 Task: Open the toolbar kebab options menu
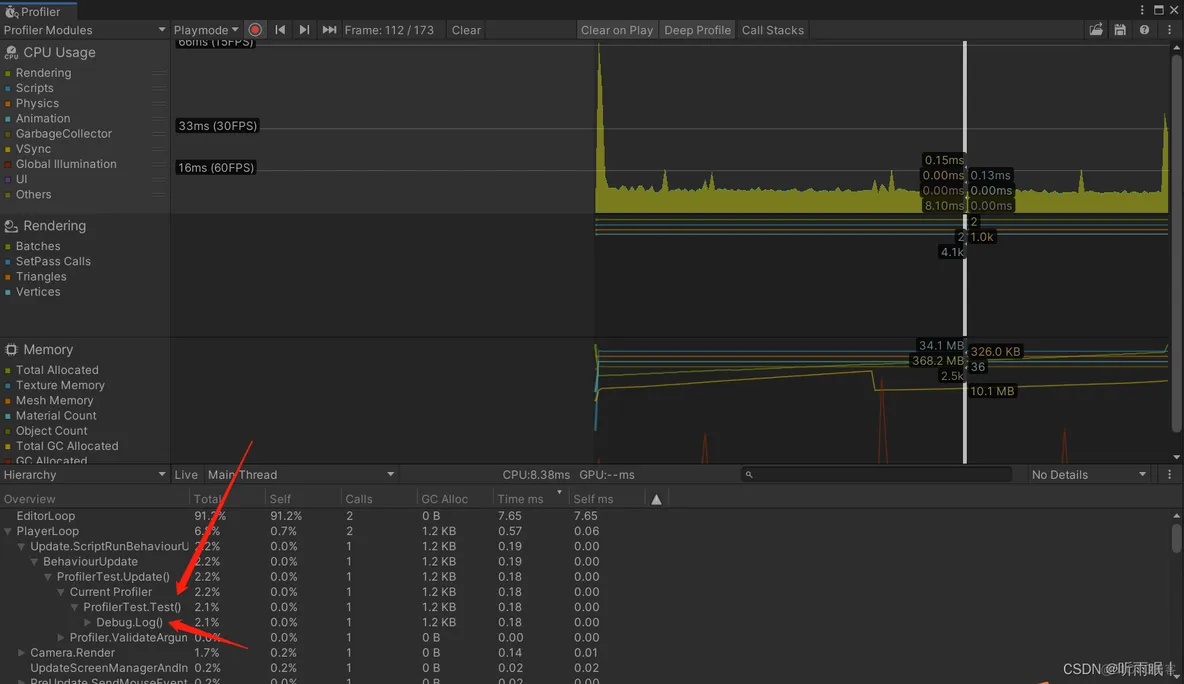pos(1170,30)
